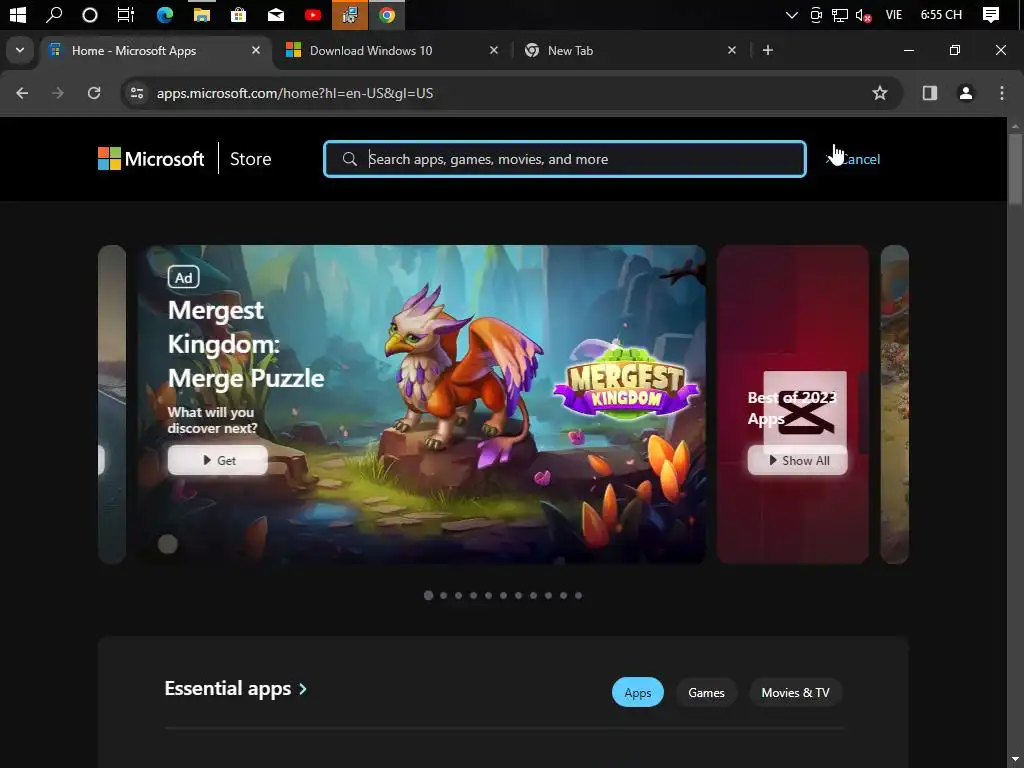Screen dimensions: 1024x768
Task: Click the muted volume tray icon
Action: coord(863,14)
